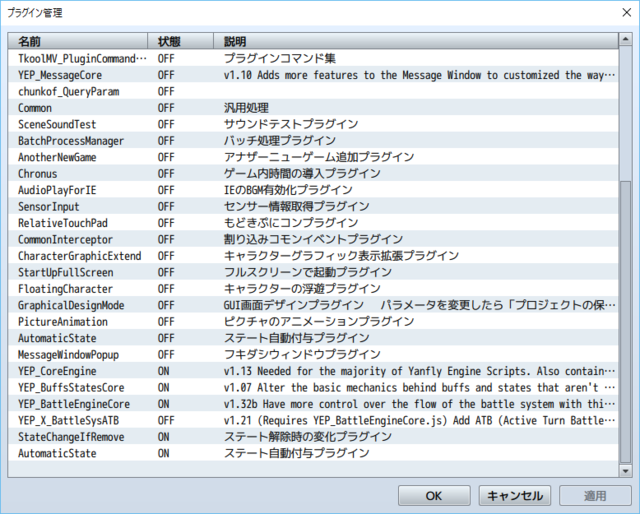Select the YEP_MessageCore plugin name
This screenshot has height=514, width=640.
[60, 75]
